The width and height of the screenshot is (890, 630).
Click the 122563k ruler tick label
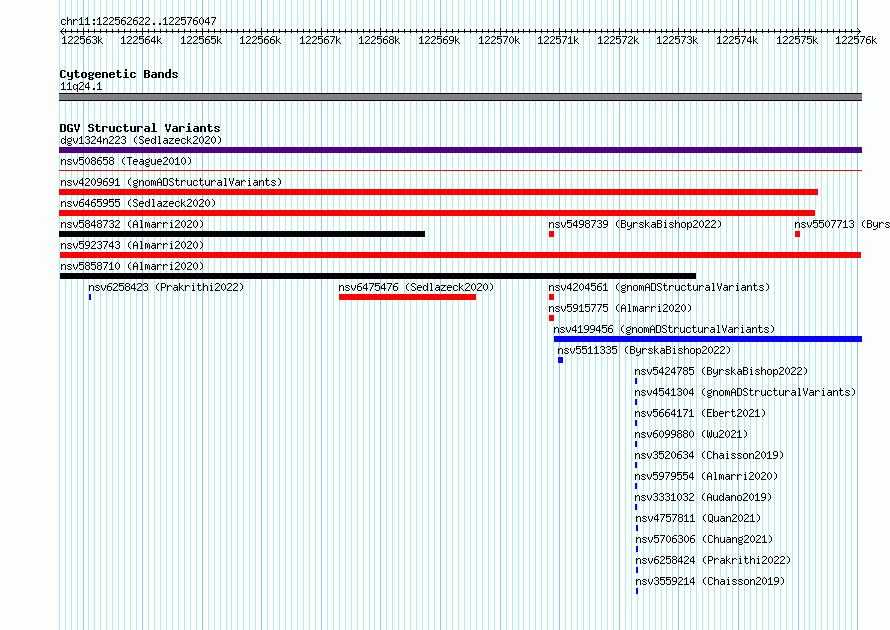pyautogui.click(x=82, y=40)
